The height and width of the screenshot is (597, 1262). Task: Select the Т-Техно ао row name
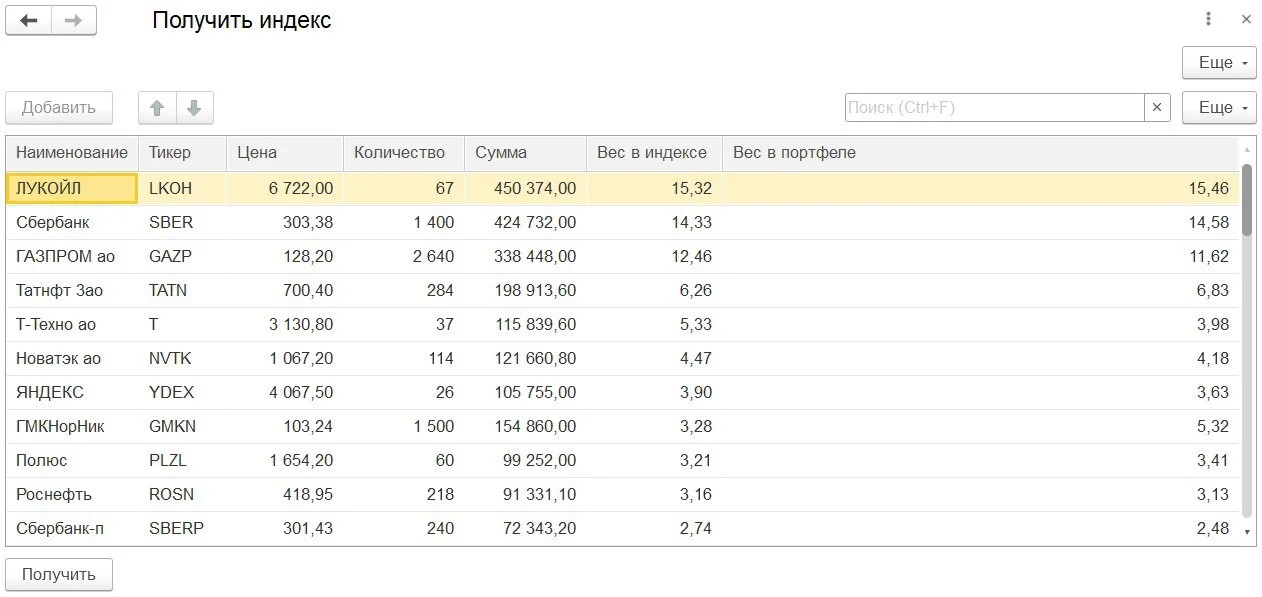tap(72, 324)
